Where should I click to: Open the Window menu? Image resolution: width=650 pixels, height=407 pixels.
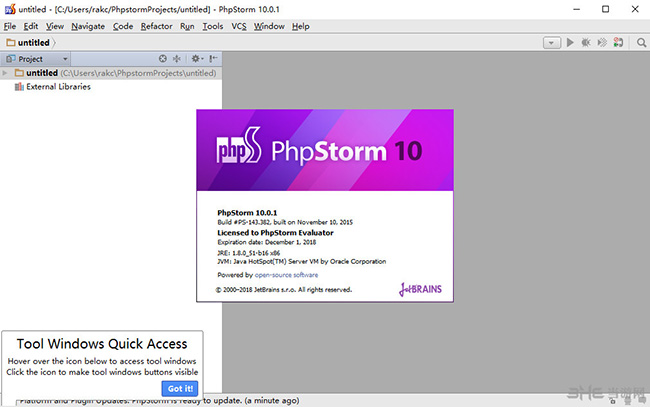[269, 27]
